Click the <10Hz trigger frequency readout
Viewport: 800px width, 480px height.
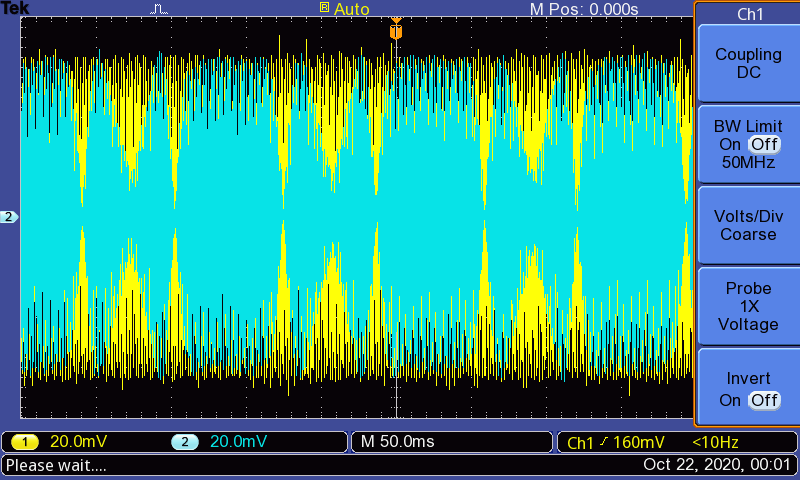[x=715, y=442]
